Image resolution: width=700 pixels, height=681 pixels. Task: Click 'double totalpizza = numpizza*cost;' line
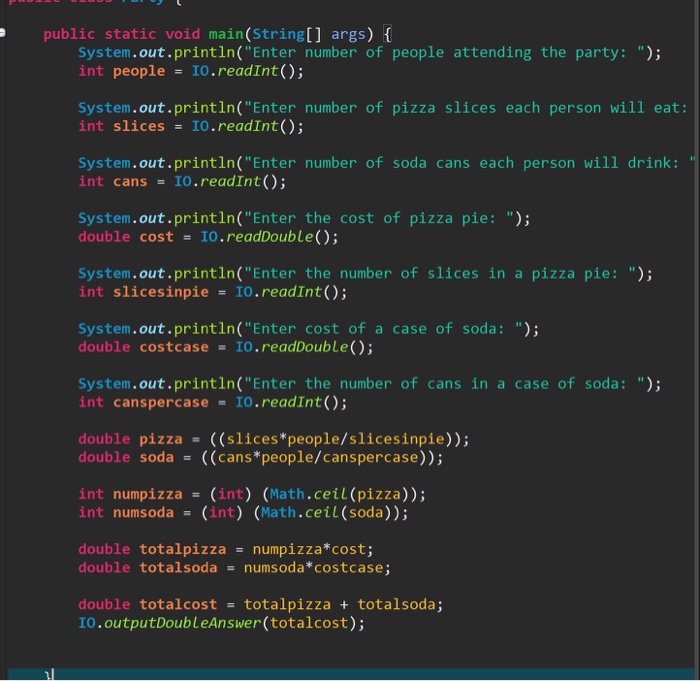[x=225, y=549]
